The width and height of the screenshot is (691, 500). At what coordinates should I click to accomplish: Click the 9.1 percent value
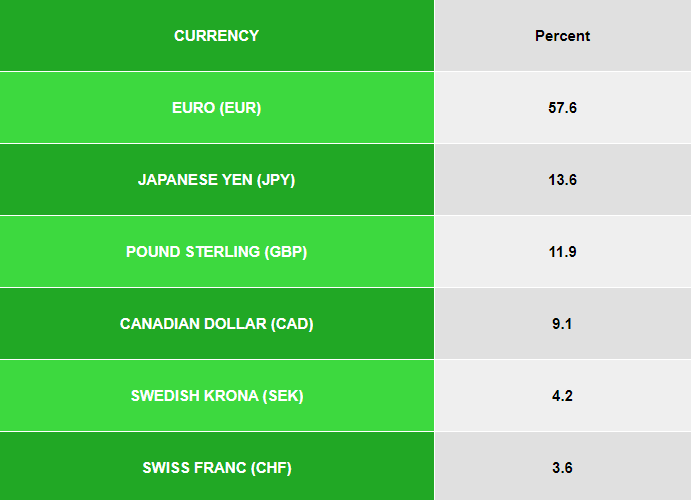point(563,324)
